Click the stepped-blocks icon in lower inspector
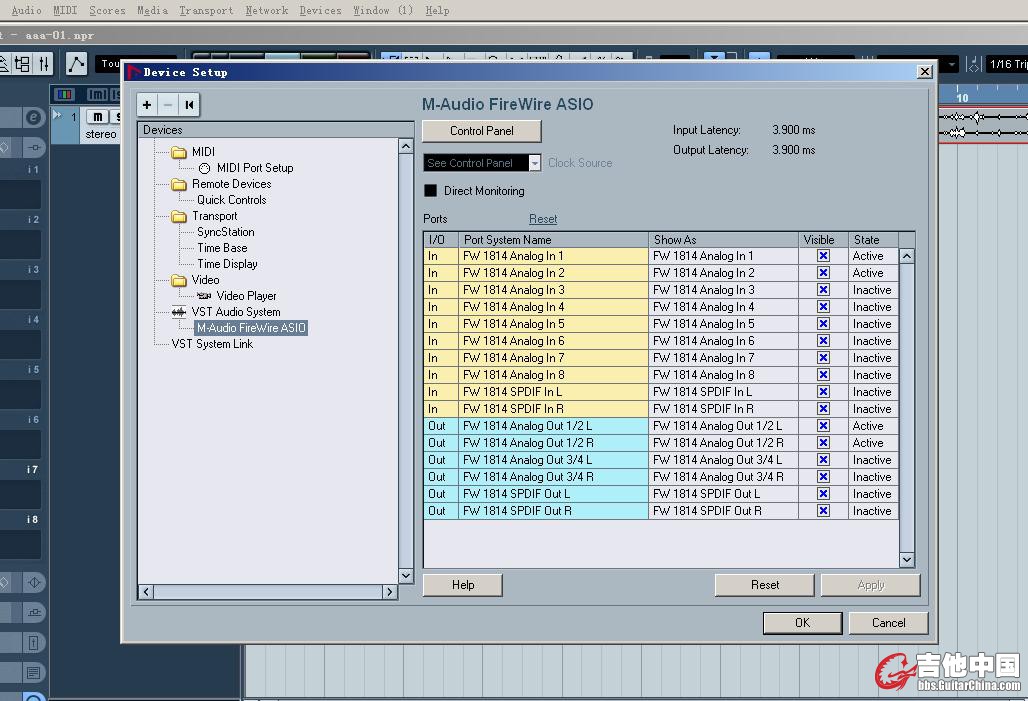Viewport: 1028px width, 701px height. tap(34, 612)
